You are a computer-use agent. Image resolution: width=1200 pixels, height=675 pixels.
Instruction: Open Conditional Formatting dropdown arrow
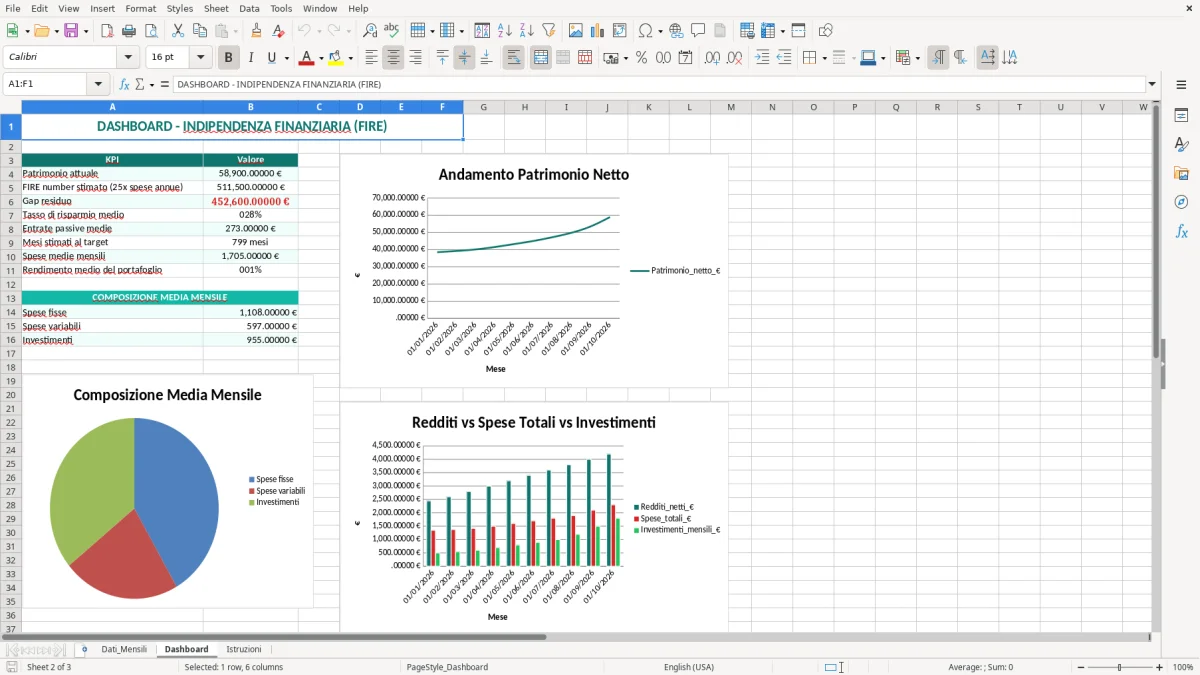point(917,58)
